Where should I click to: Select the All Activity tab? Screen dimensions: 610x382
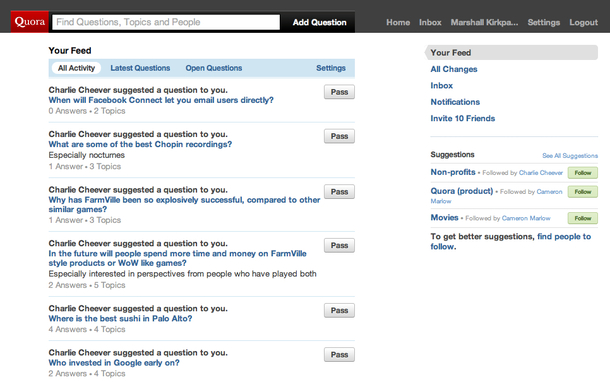pyautogui.click(x=76, y=68)
